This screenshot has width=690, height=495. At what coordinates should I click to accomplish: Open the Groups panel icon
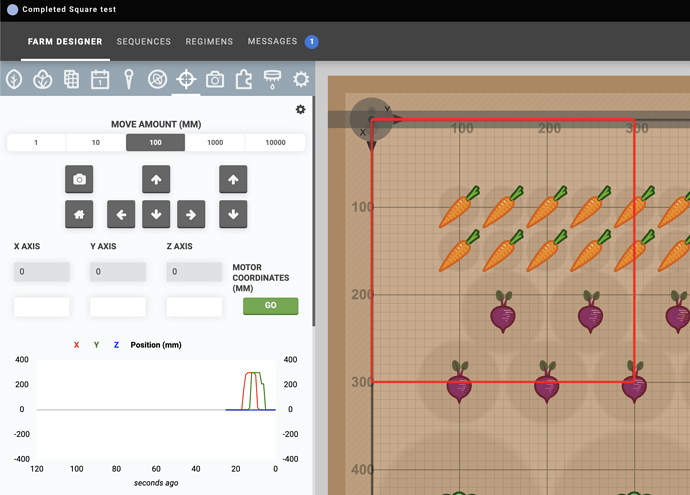(43, 80)
